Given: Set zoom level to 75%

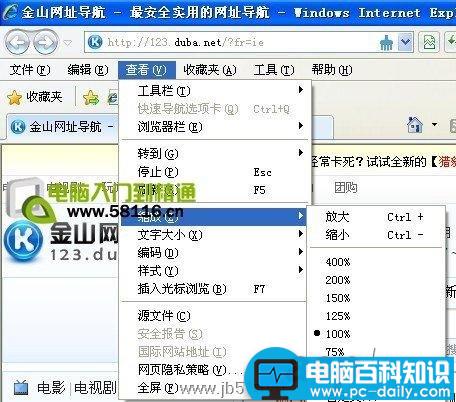Looking at the screenshot, I should point(335,352).
